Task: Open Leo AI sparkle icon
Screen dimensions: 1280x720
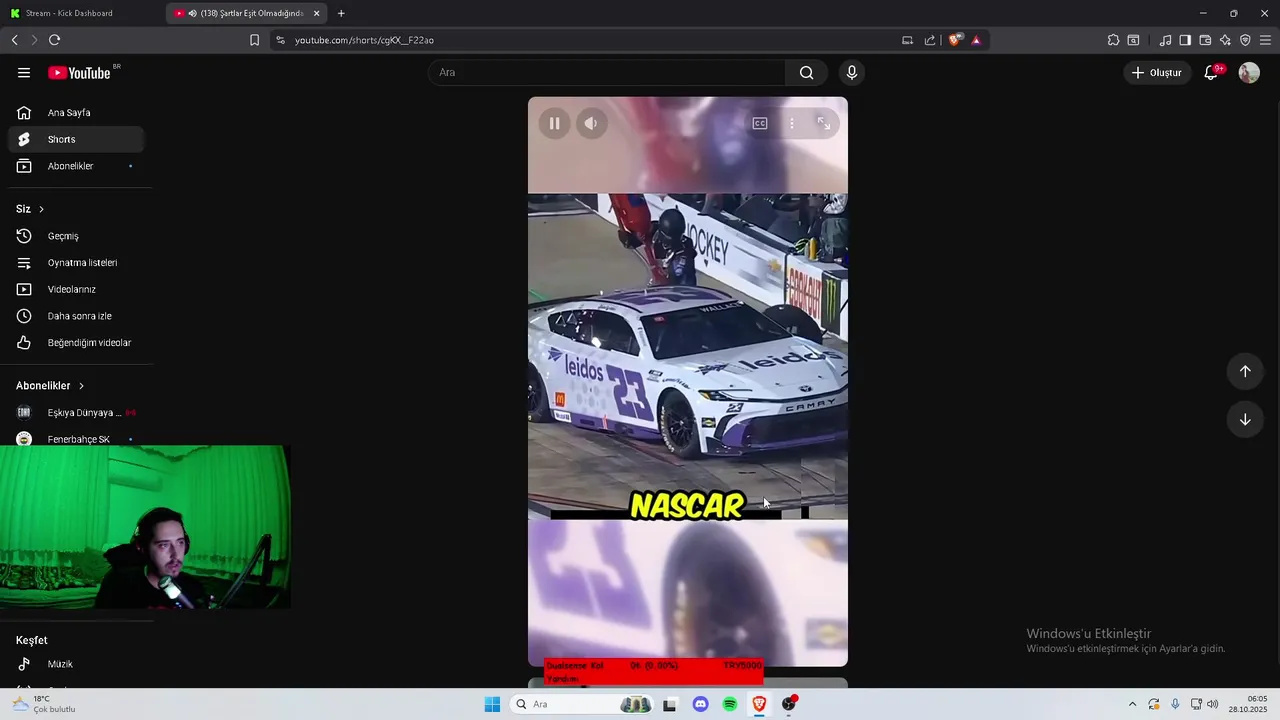Action: point(1225,40)
